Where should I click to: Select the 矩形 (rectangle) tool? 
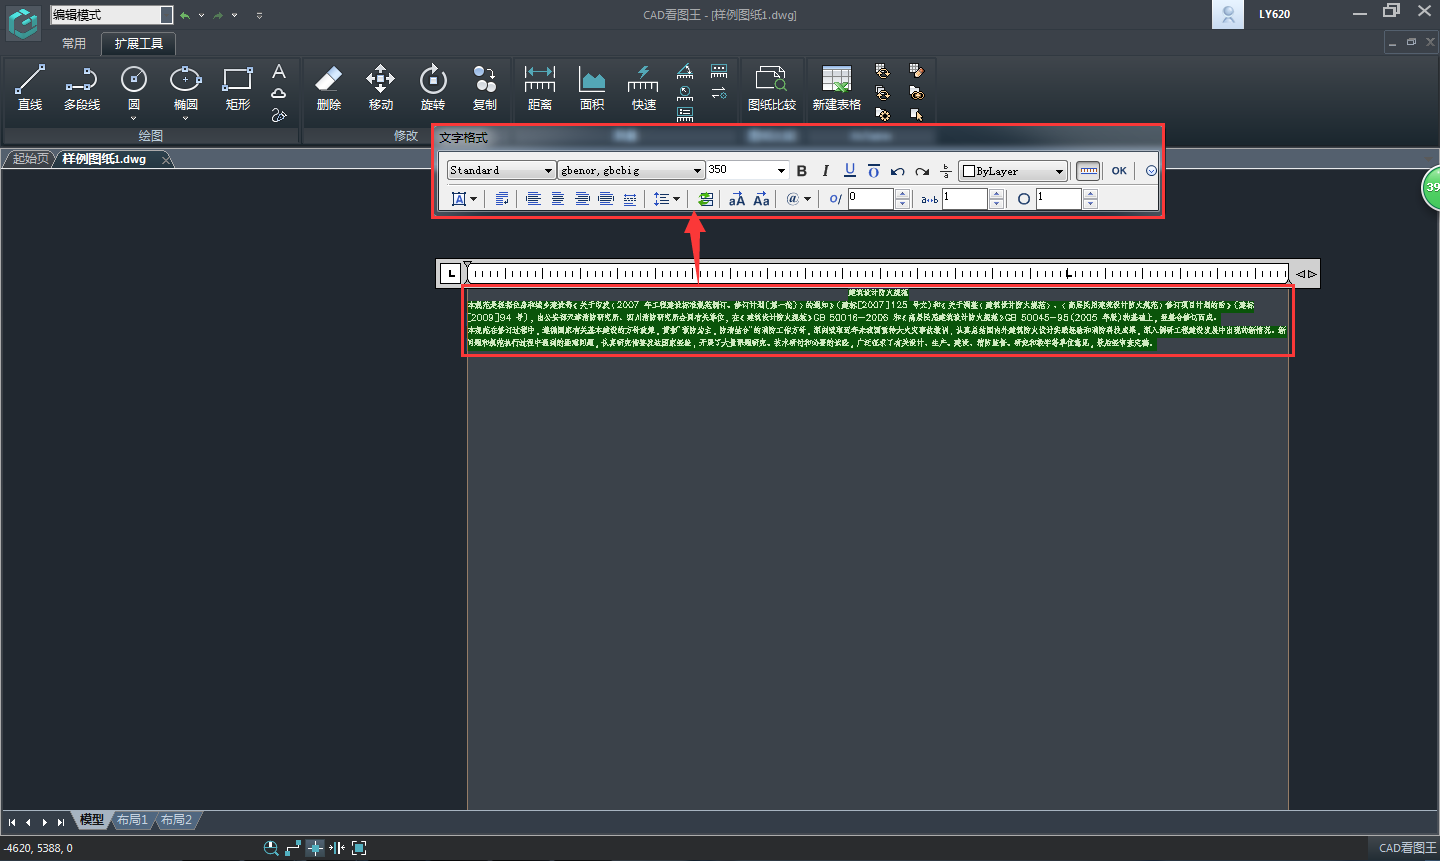pos(238,87)
